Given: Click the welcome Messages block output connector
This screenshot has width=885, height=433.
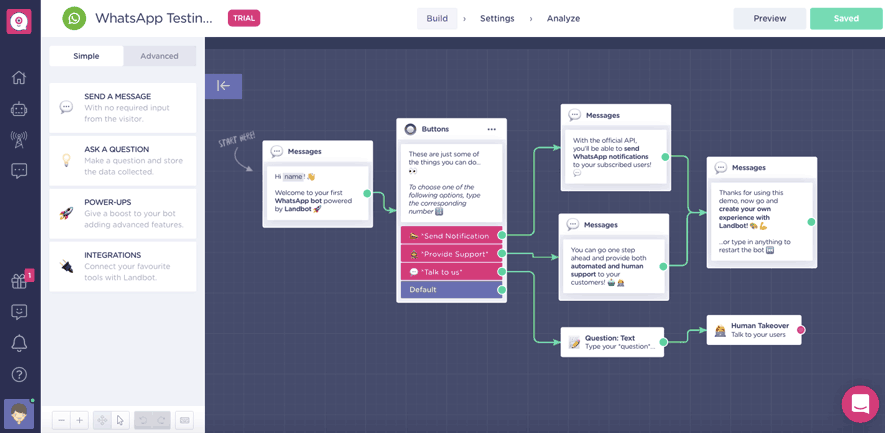Looking at the screenshot, I should (367, 193).
